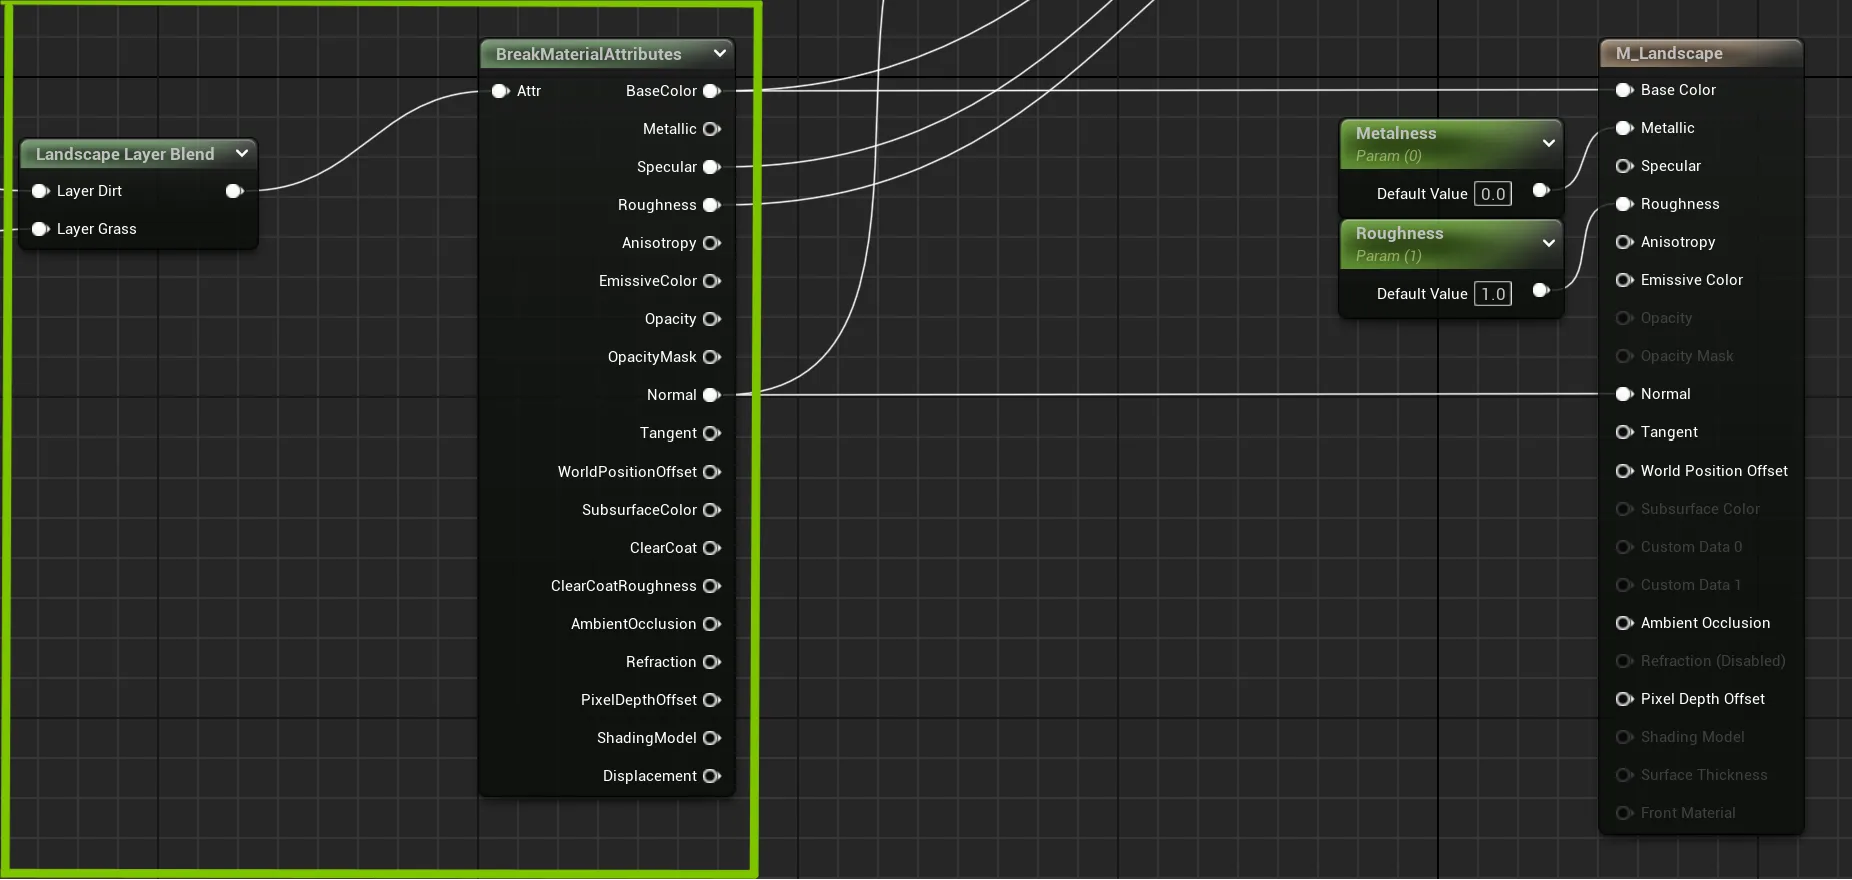Click Displacement output pin
The width and height of the screenshot is (1852, 880).
point(712,776)
